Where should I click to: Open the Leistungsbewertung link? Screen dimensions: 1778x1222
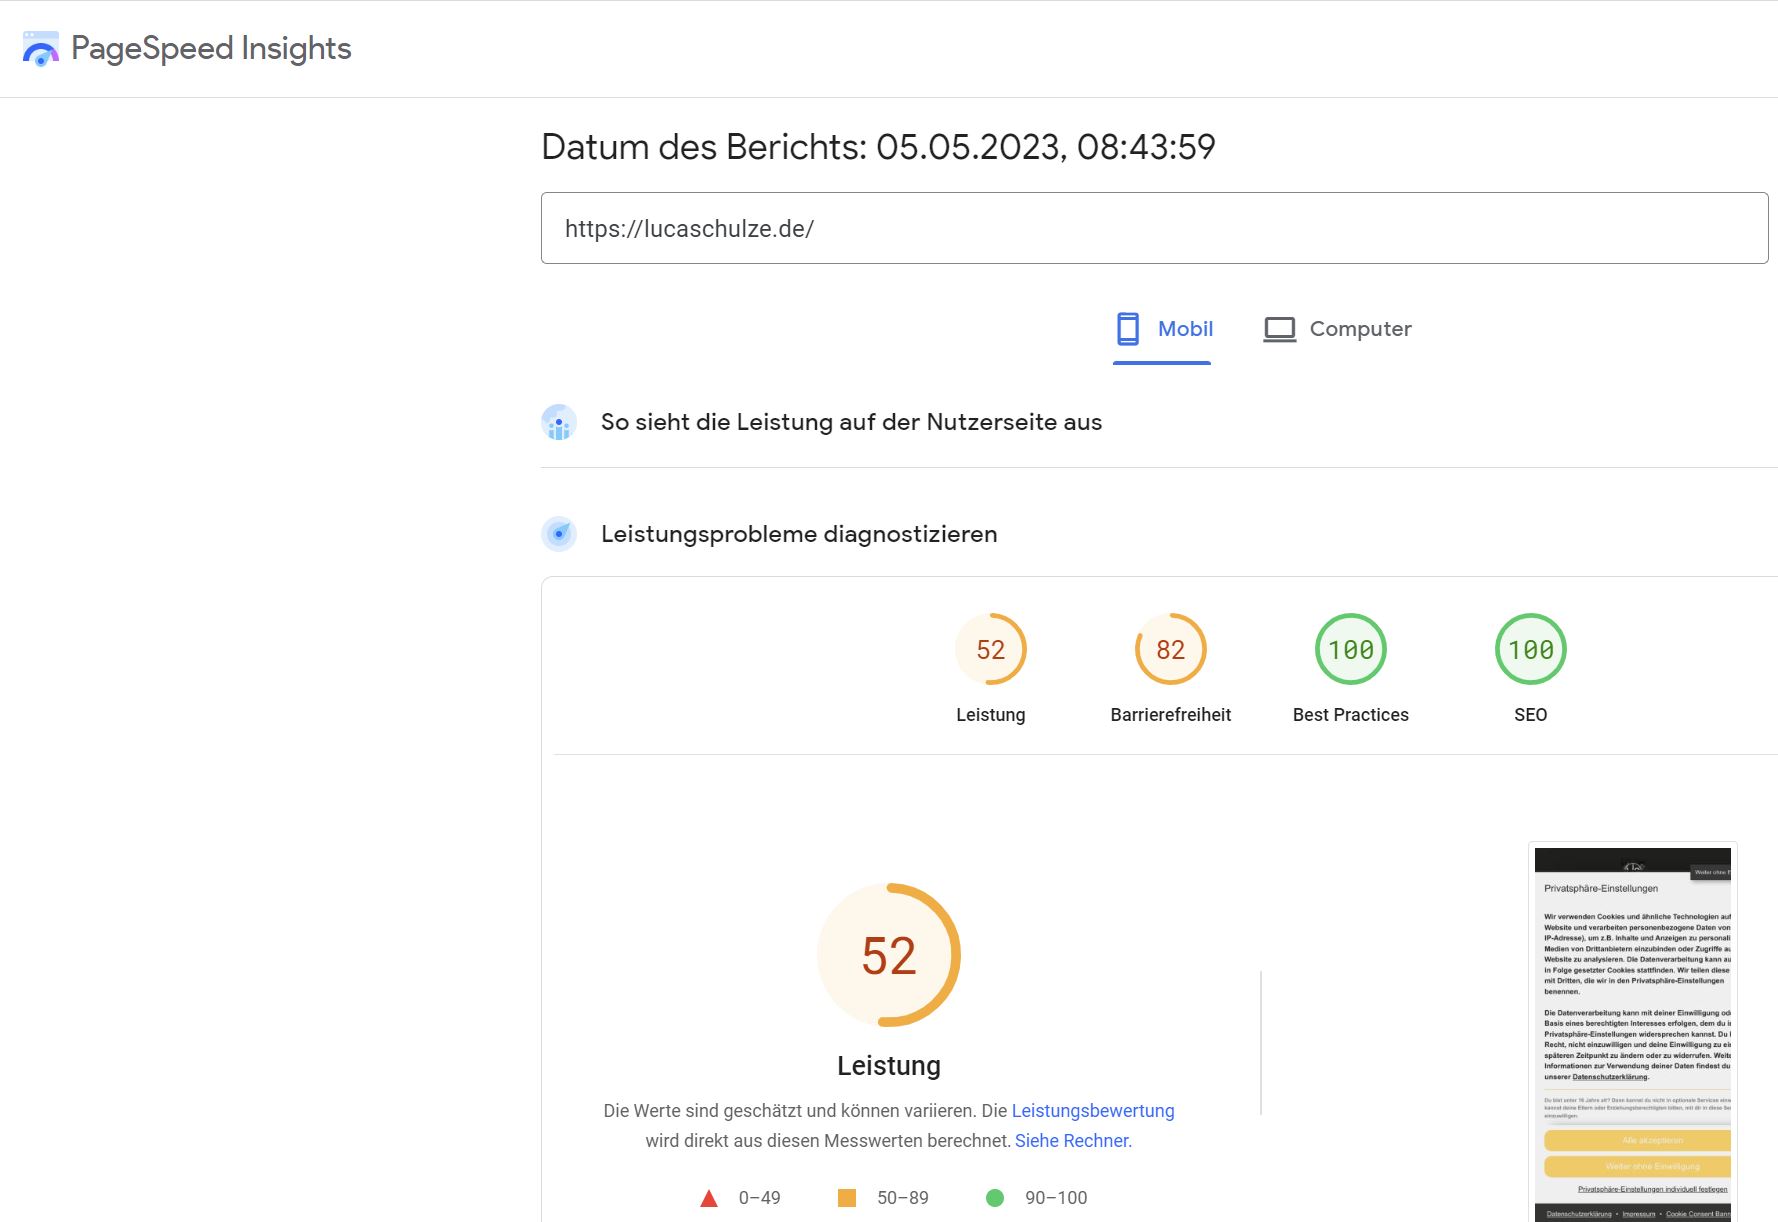1093,1111
